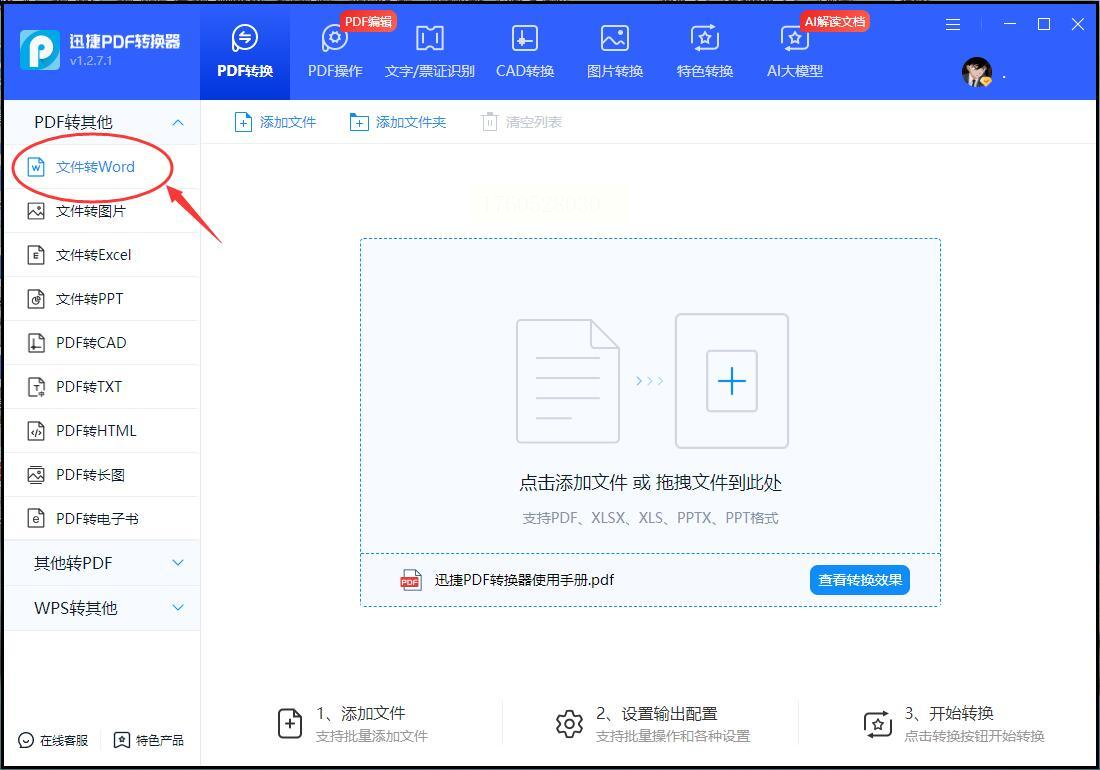The image size is (1100, 770).
Task: Go to the CAD转换 tab
Action: coord(525,52)
